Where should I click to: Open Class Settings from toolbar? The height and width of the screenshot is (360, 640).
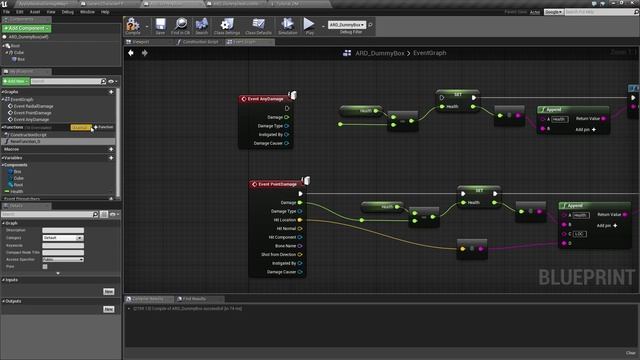click(x=227, y=26)
